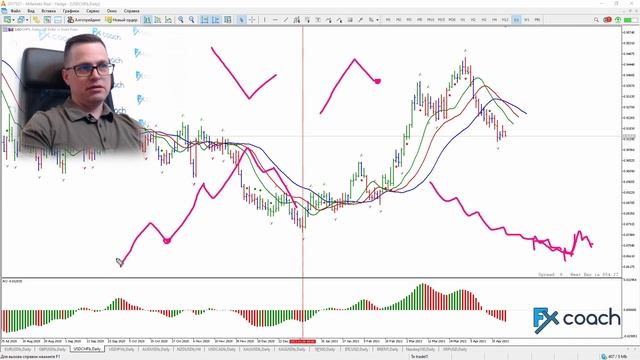The height and width of the screenshot is (360, 640).
Task: Switch chart to line chart icon
Action: [168, 20]
